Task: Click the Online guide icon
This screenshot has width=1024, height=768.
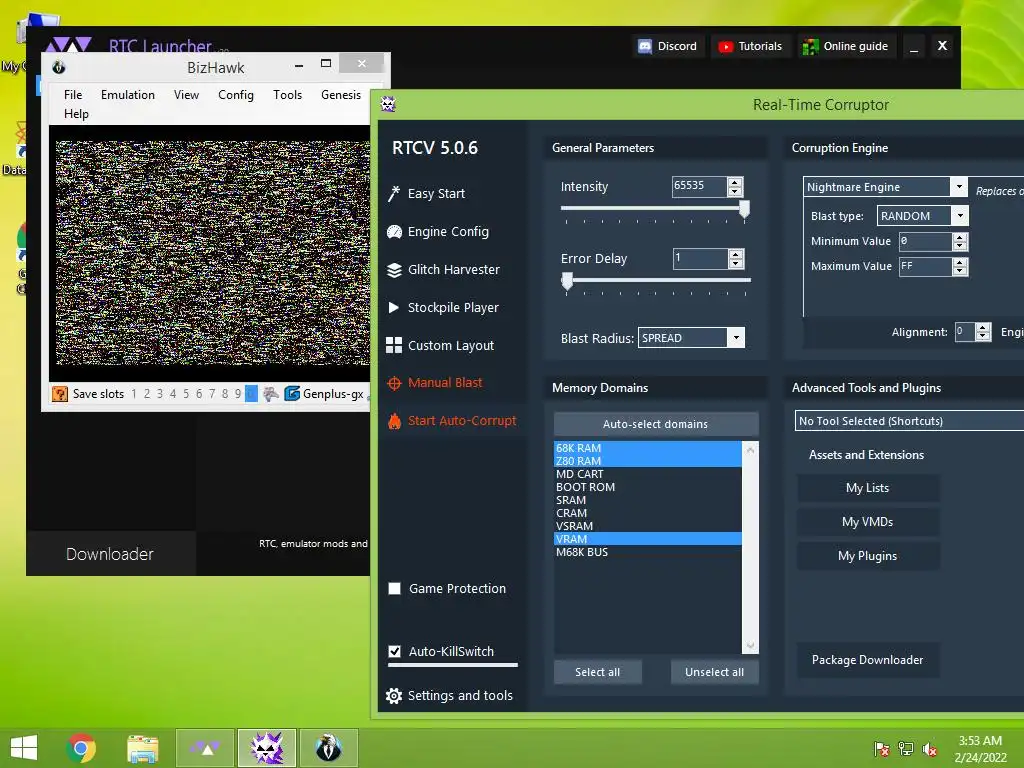Action: pyautogui.click(x=810, y=46)
